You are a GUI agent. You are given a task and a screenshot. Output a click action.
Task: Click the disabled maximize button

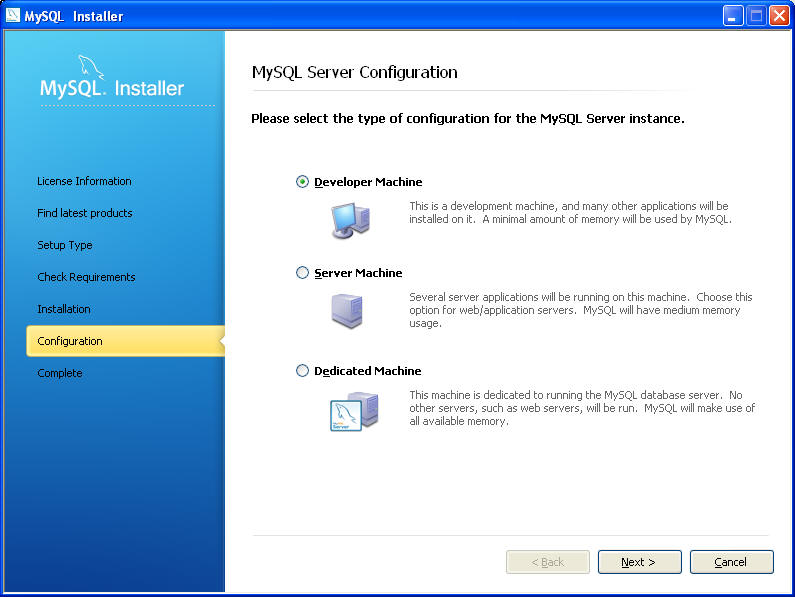coord(756,15)
